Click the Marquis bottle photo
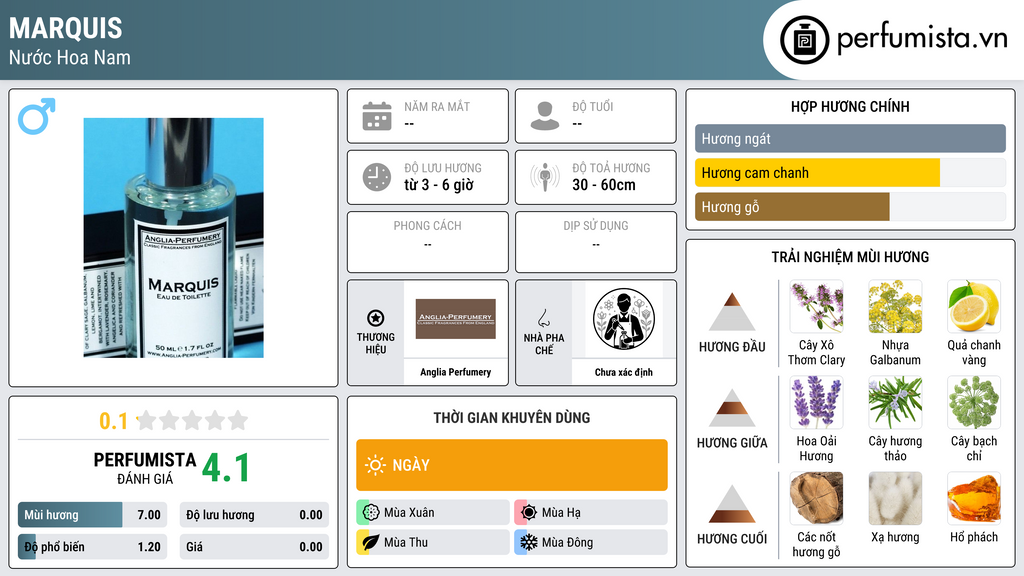This screenshot has height=576, width=1024. coord(174,238)
